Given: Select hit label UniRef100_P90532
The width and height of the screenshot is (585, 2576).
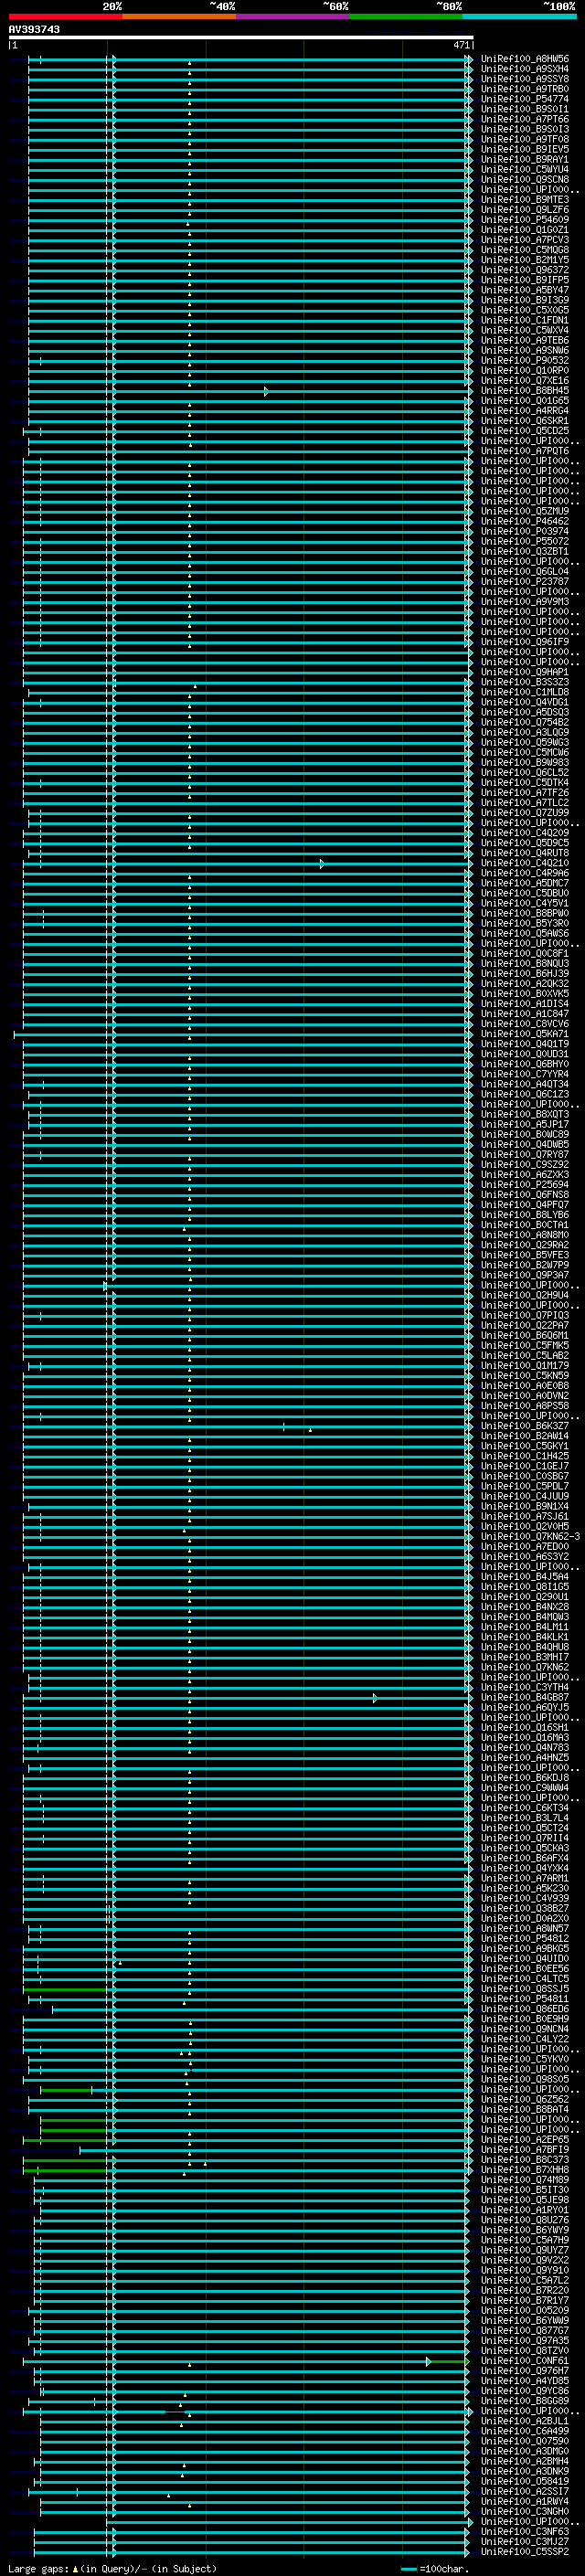Looking at the screenshot, I should coord(525,360).
